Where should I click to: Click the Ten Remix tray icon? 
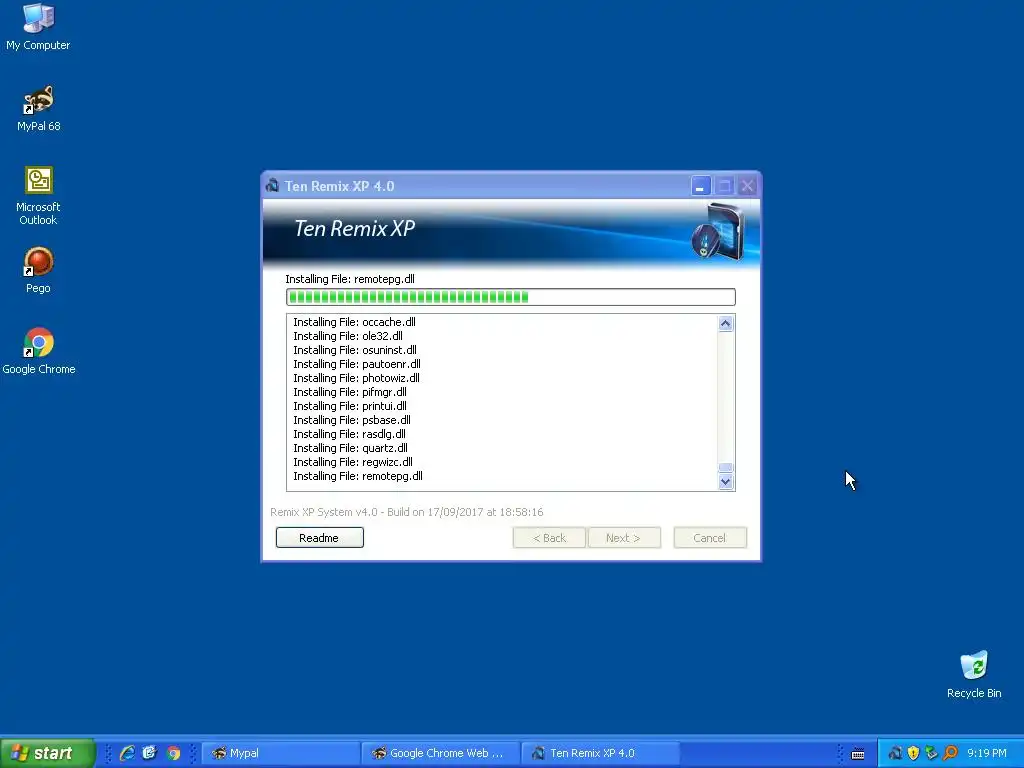click(x=895, y=753)
